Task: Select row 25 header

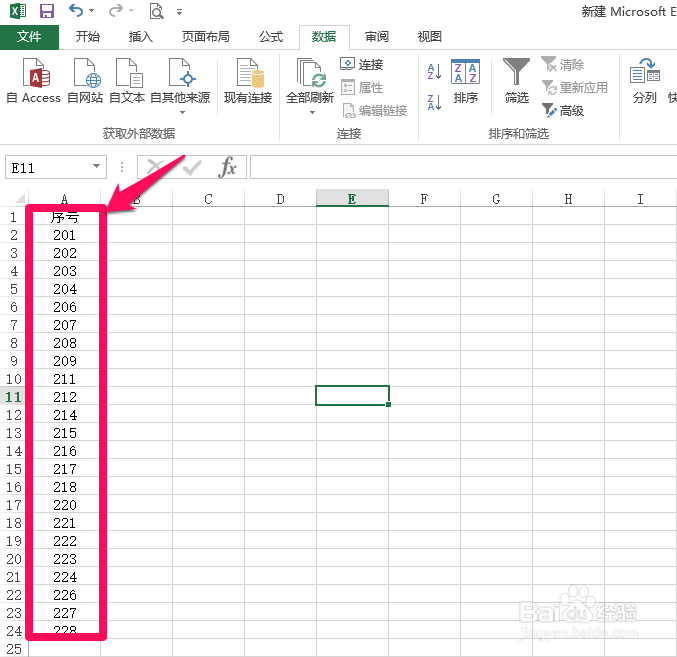Action: pos(13,648)
